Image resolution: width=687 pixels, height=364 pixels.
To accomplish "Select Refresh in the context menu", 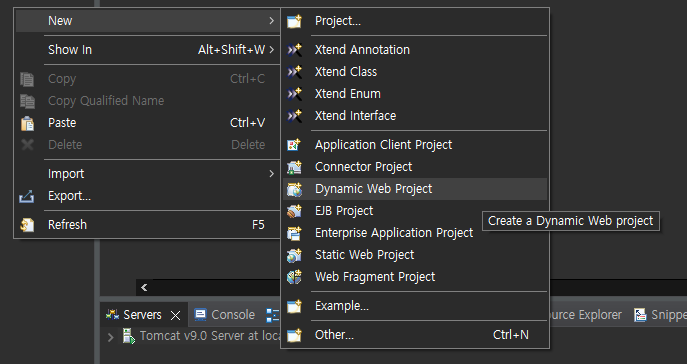I will tap(147, 225).
